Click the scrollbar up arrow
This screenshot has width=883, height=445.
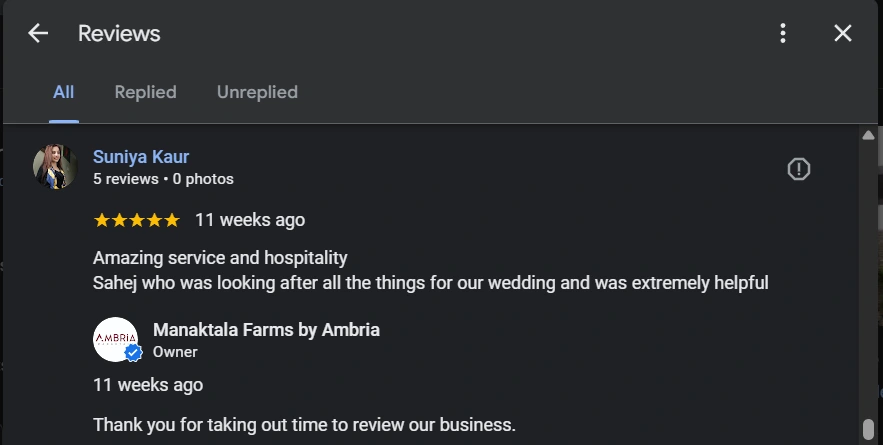(x=868, y=135)
